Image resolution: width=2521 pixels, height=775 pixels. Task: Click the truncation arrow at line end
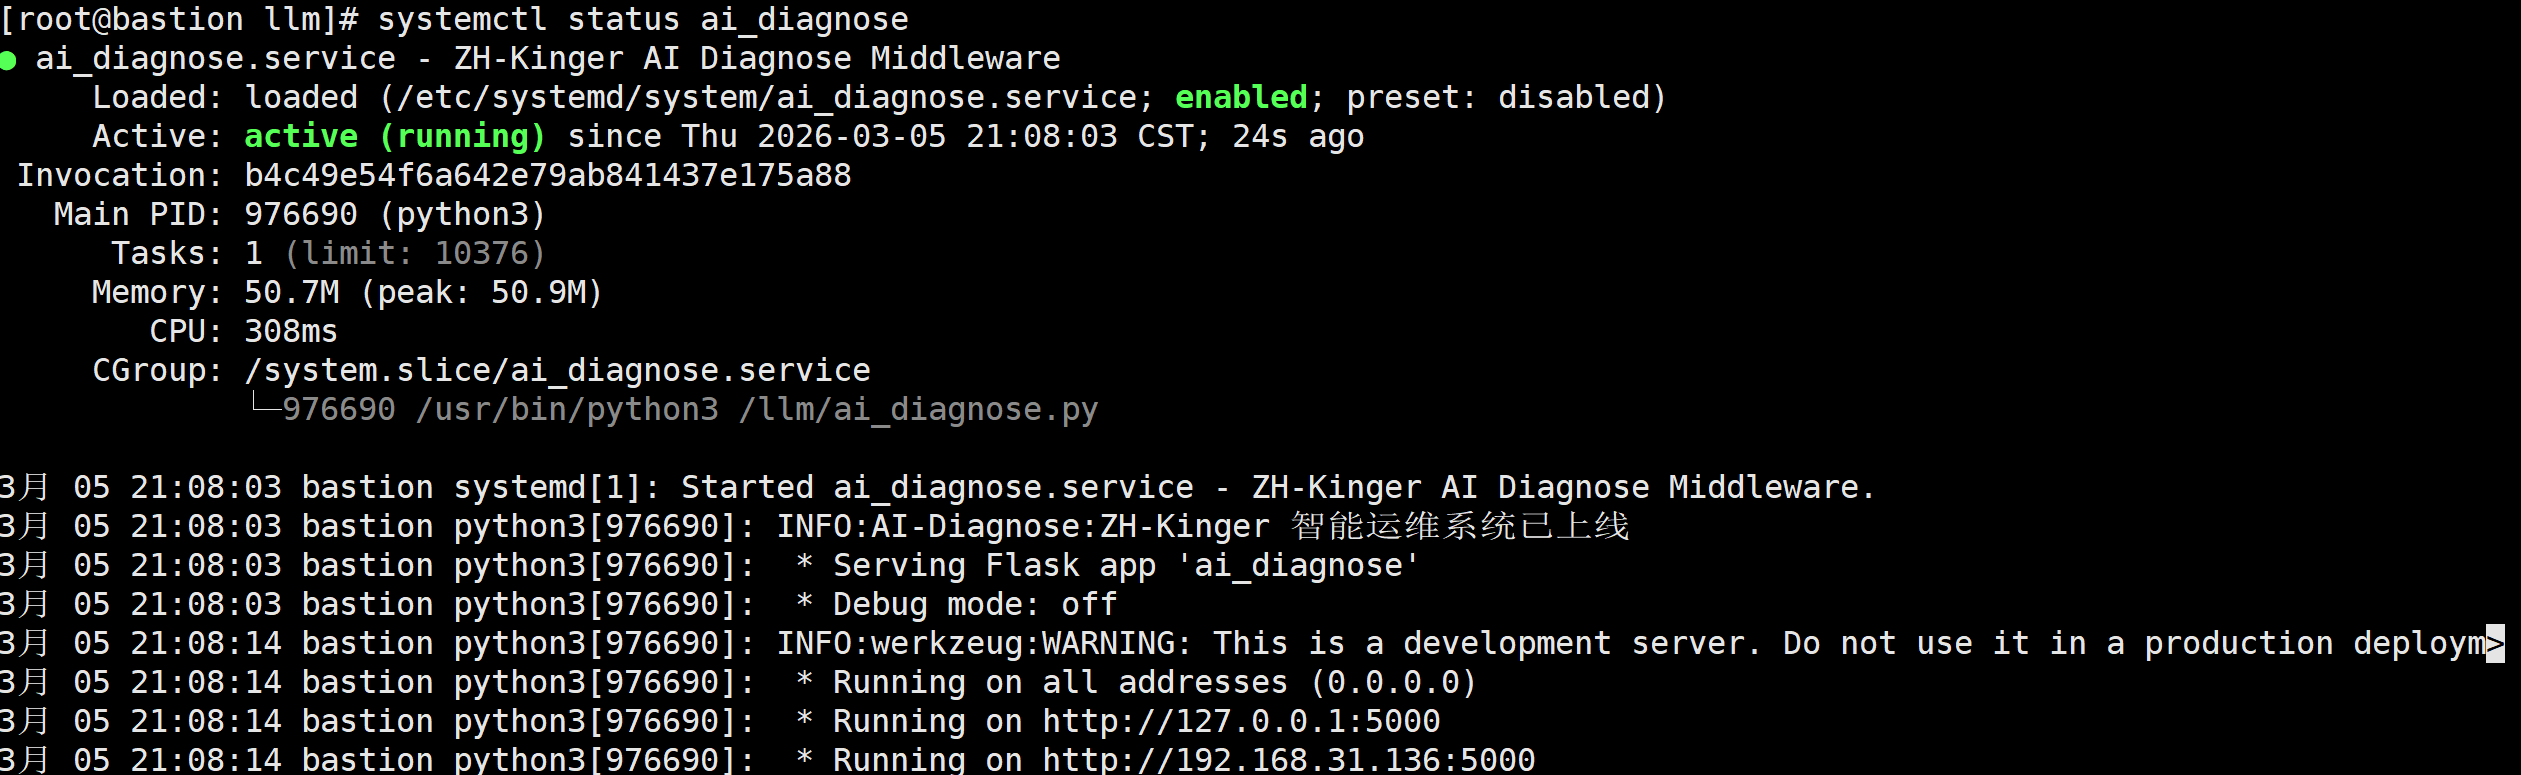pos(2495,643)
